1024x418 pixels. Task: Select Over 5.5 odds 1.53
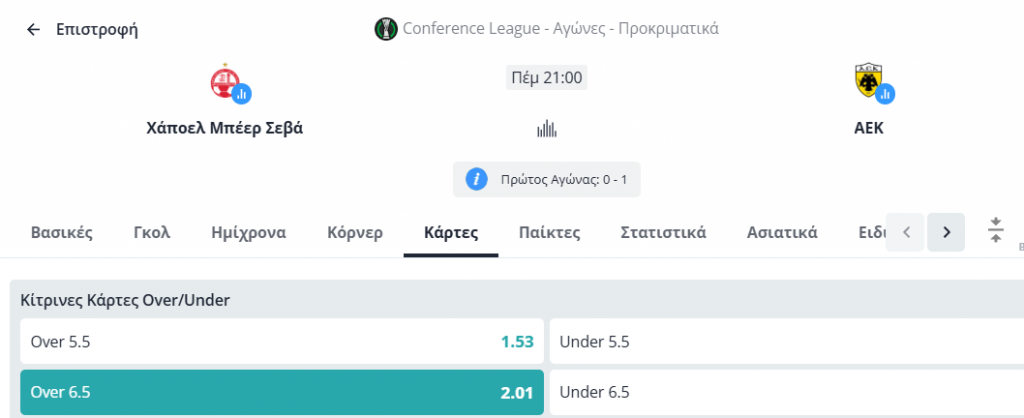click(282, 342)
